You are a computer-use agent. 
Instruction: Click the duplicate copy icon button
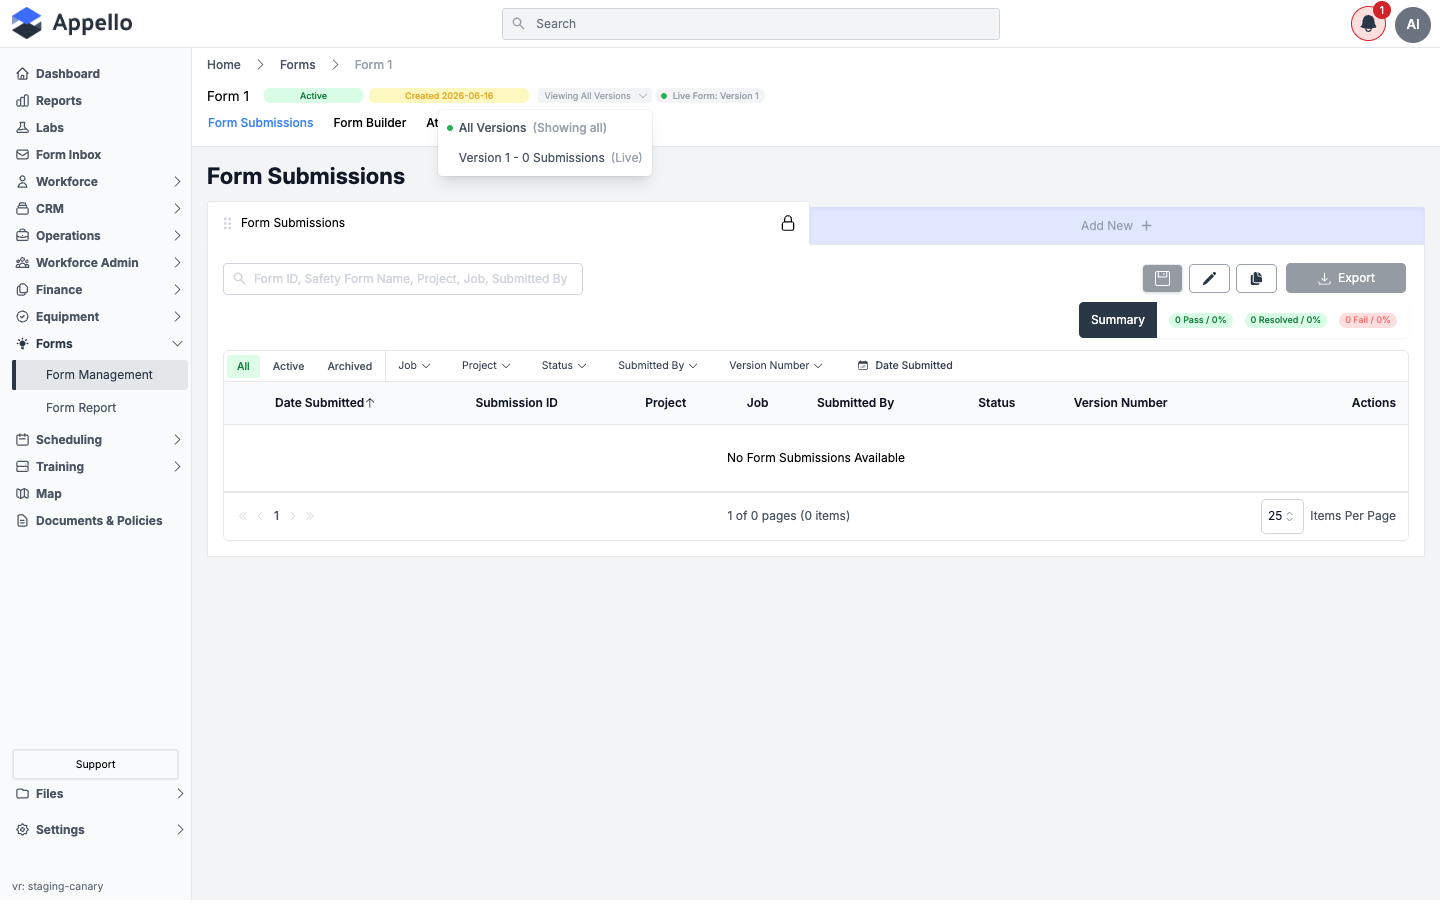pyautogui.click(x=1256, y=278)
